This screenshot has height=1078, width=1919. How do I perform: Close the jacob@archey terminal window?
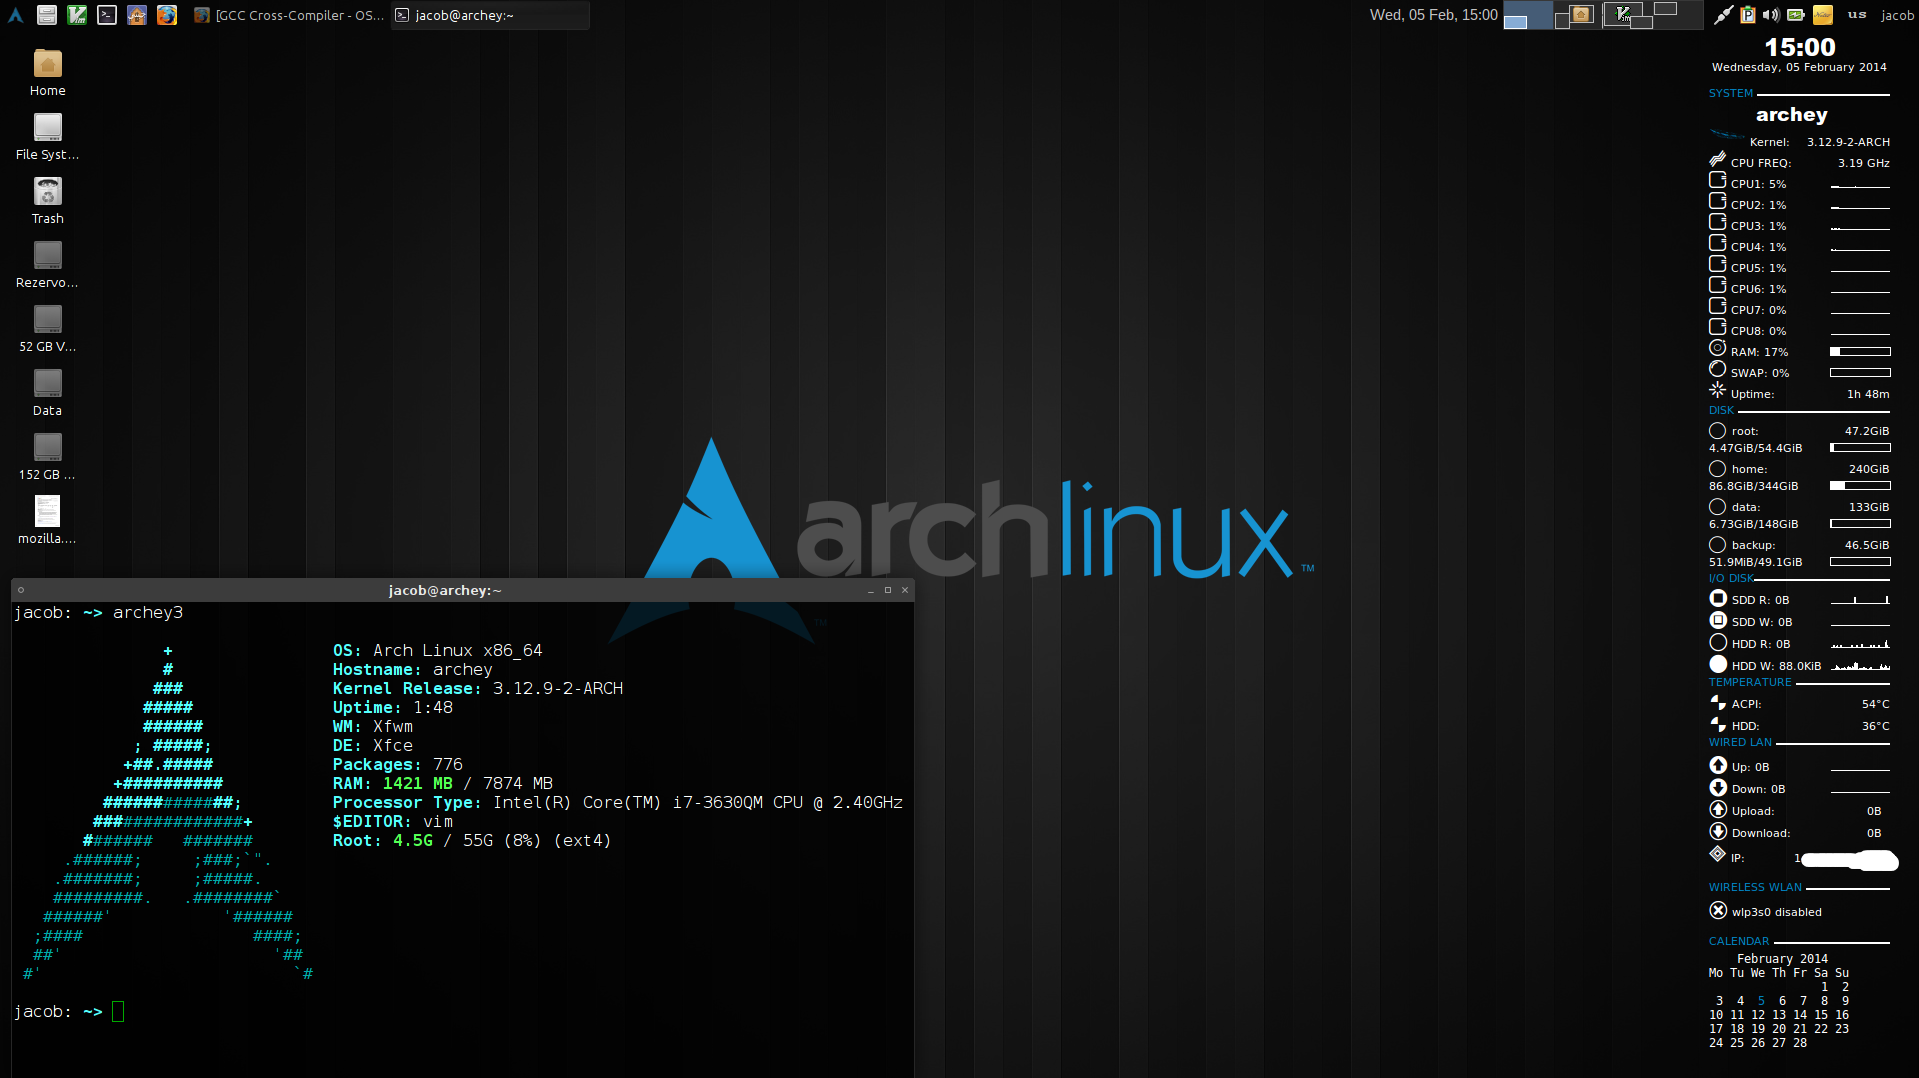point(905,590)
